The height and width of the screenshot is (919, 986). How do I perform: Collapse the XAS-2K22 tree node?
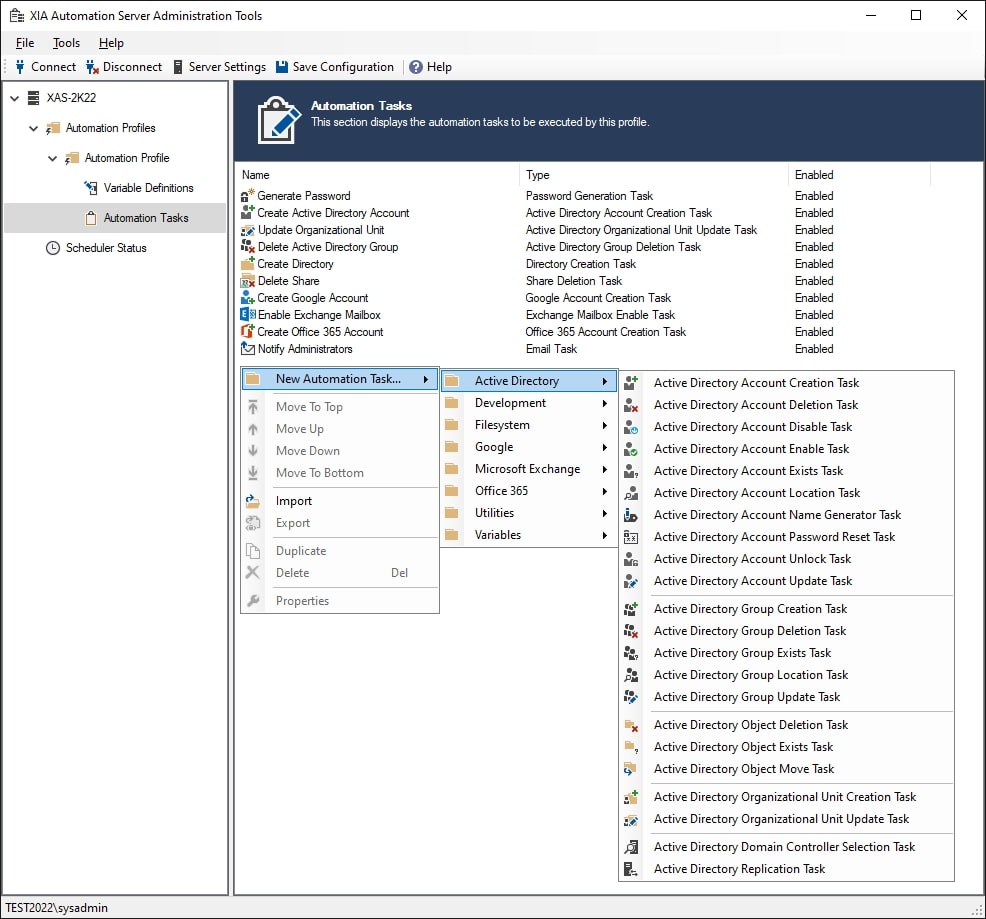tap(16, 98)
